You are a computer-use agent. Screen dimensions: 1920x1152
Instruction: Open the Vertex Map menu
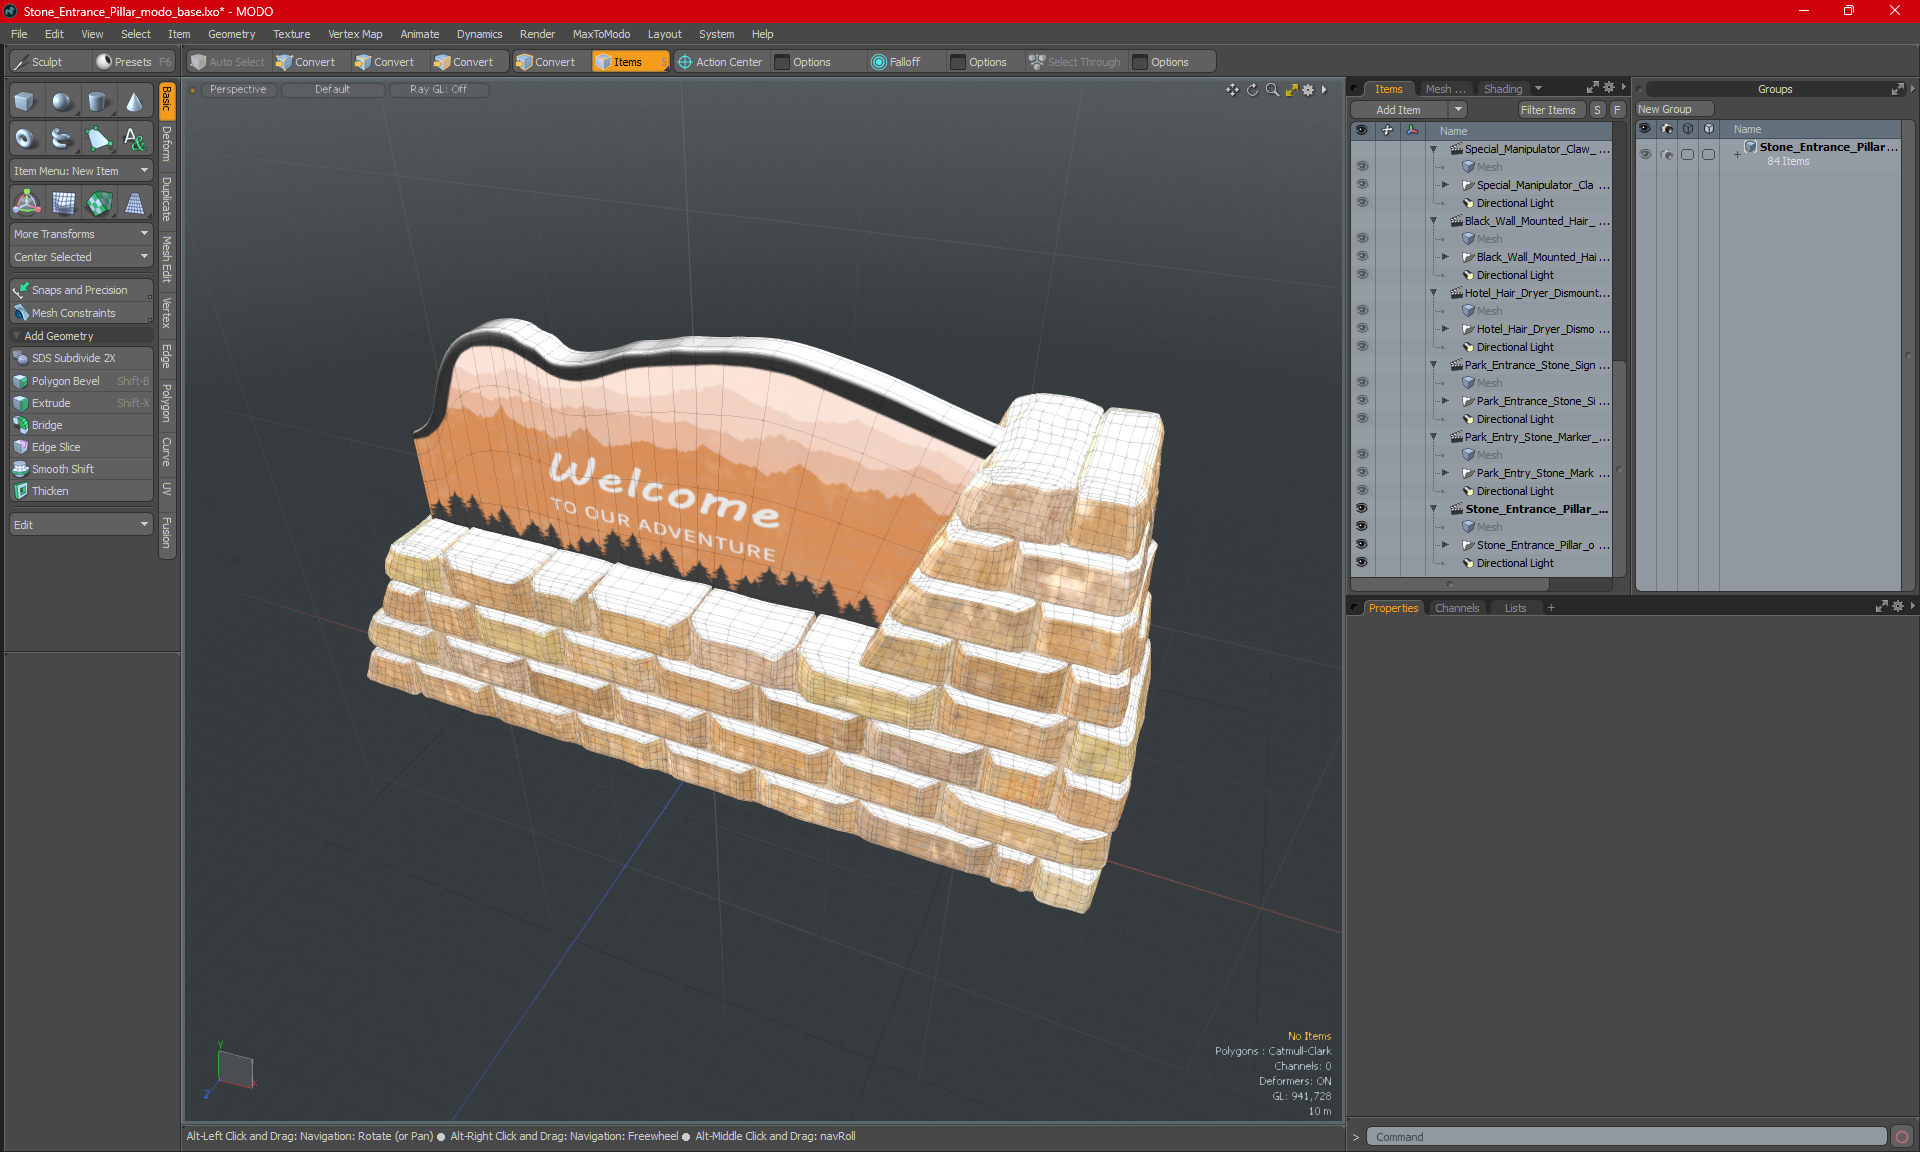355,34
